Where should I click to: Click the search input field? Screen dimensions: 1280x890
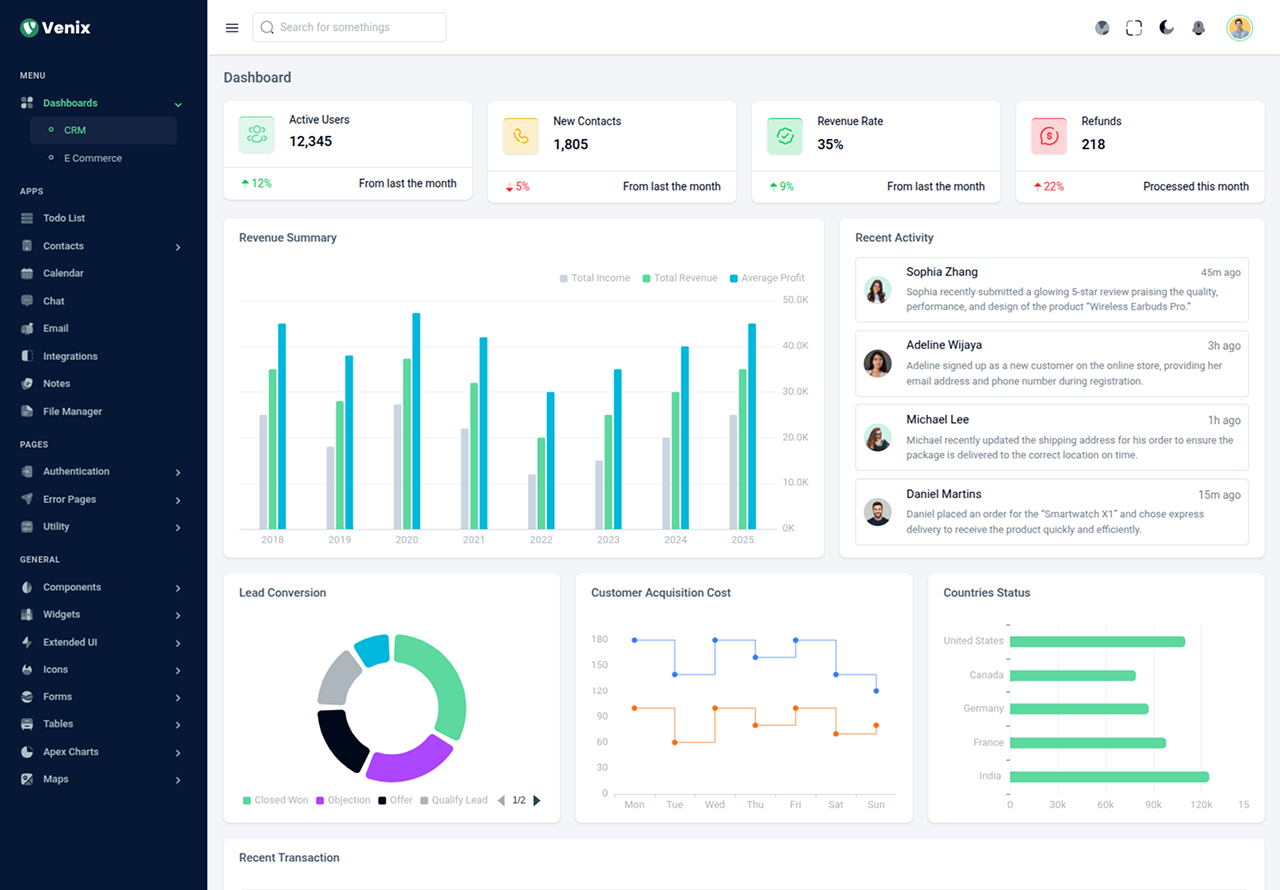[x=348, y=27]
